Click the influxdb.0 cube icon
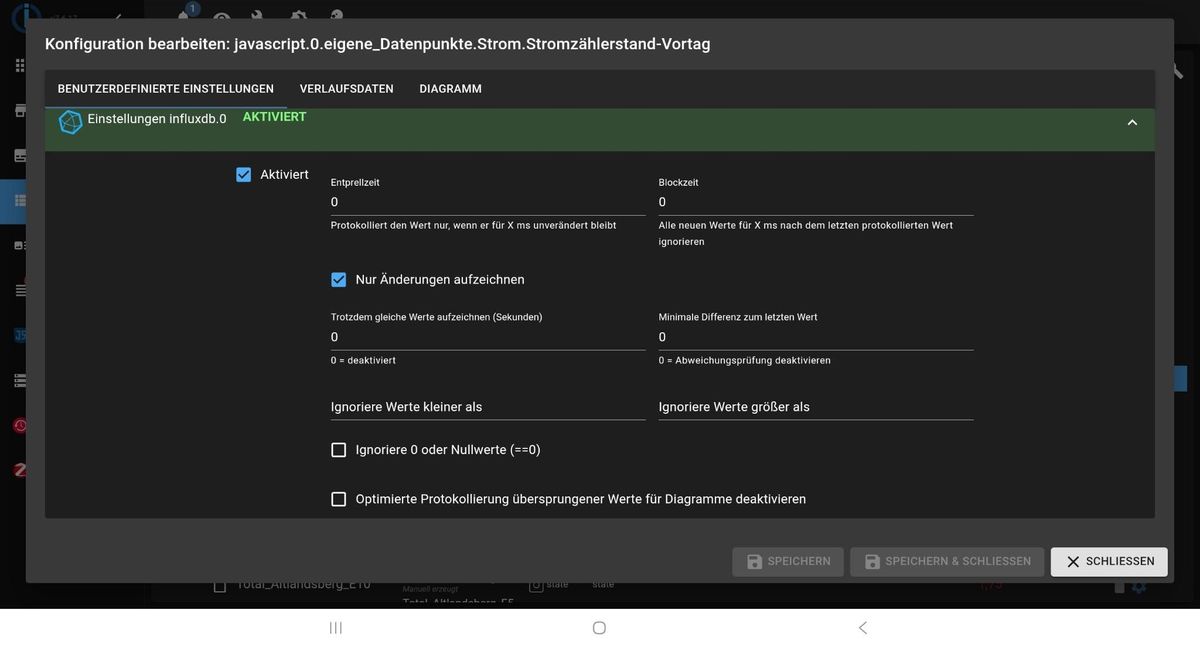1200x647 pixels. [x=70, y=121]
